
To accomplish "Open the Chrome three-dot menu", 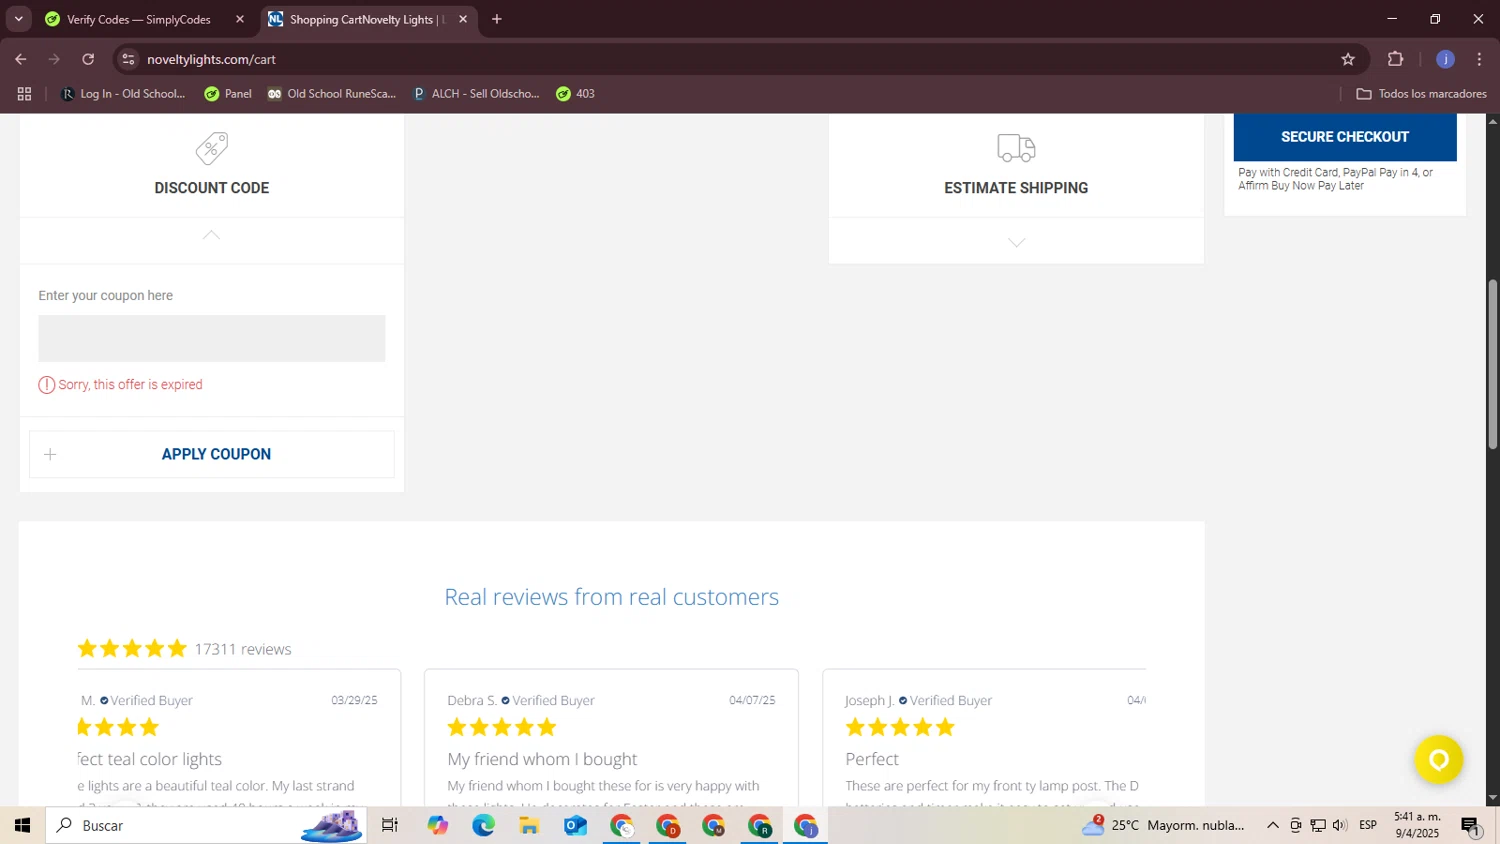I will click(x=1480, y=59).
